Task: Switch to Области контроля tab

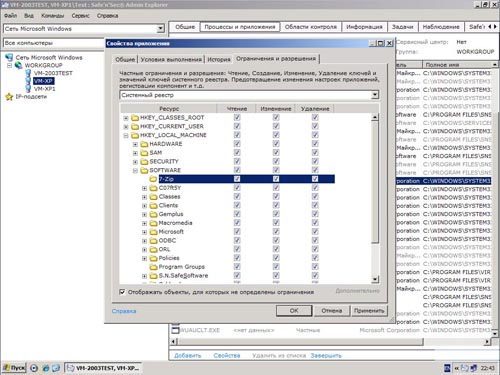Action: [x=311, y=27]
